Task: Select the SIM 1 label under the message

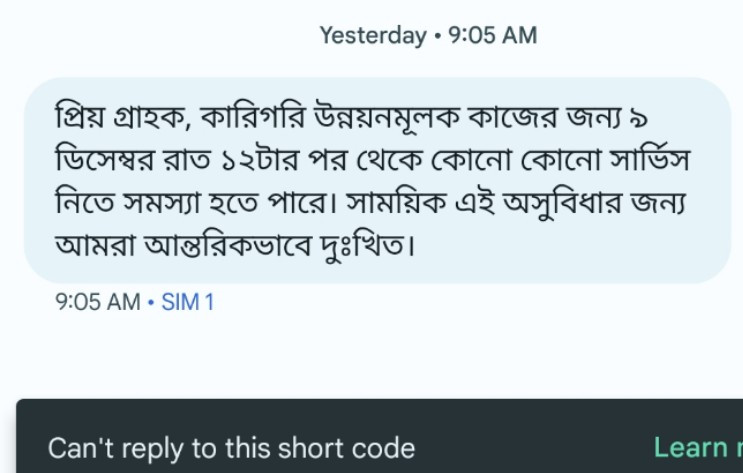Action: pos(188,302)
